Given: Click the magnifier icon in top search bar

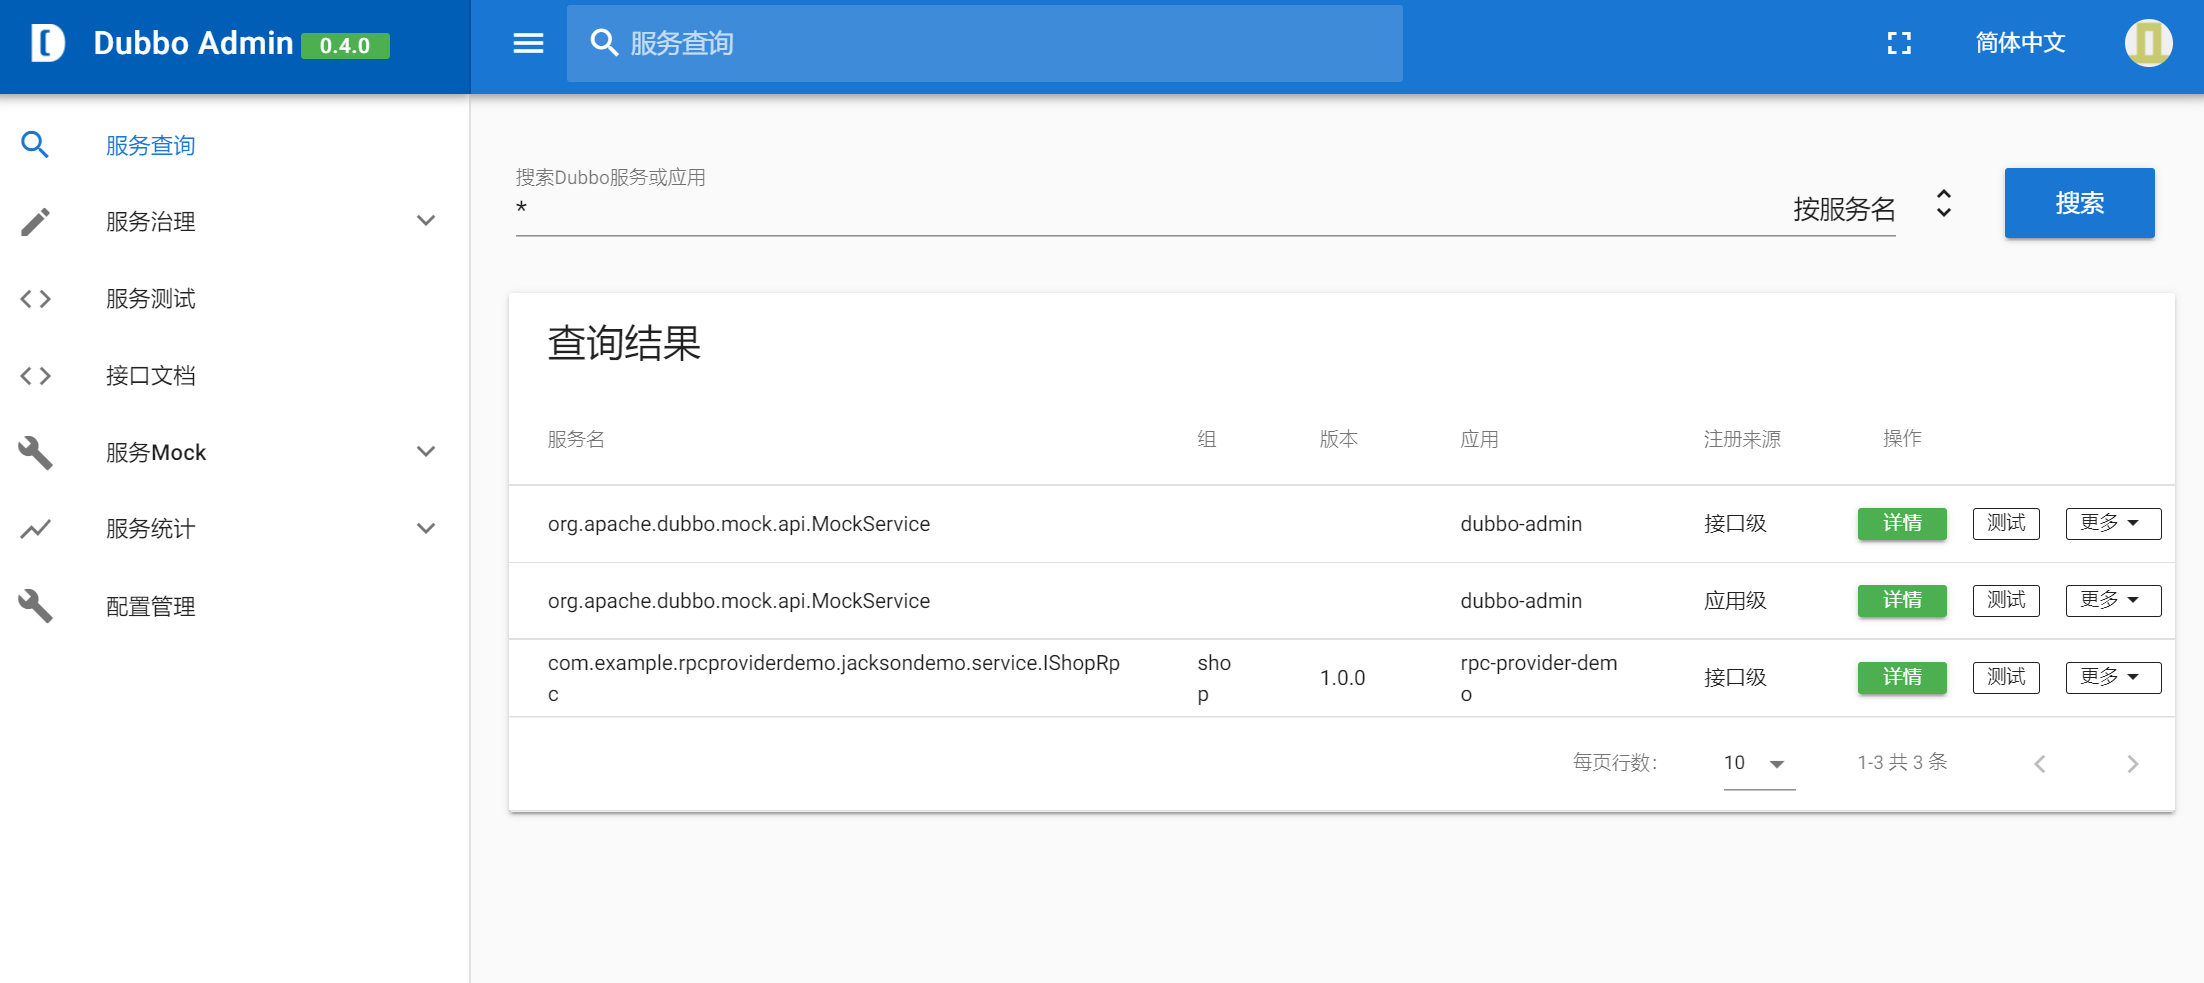Looking at the screenshot, I should [x=604, y=43].
